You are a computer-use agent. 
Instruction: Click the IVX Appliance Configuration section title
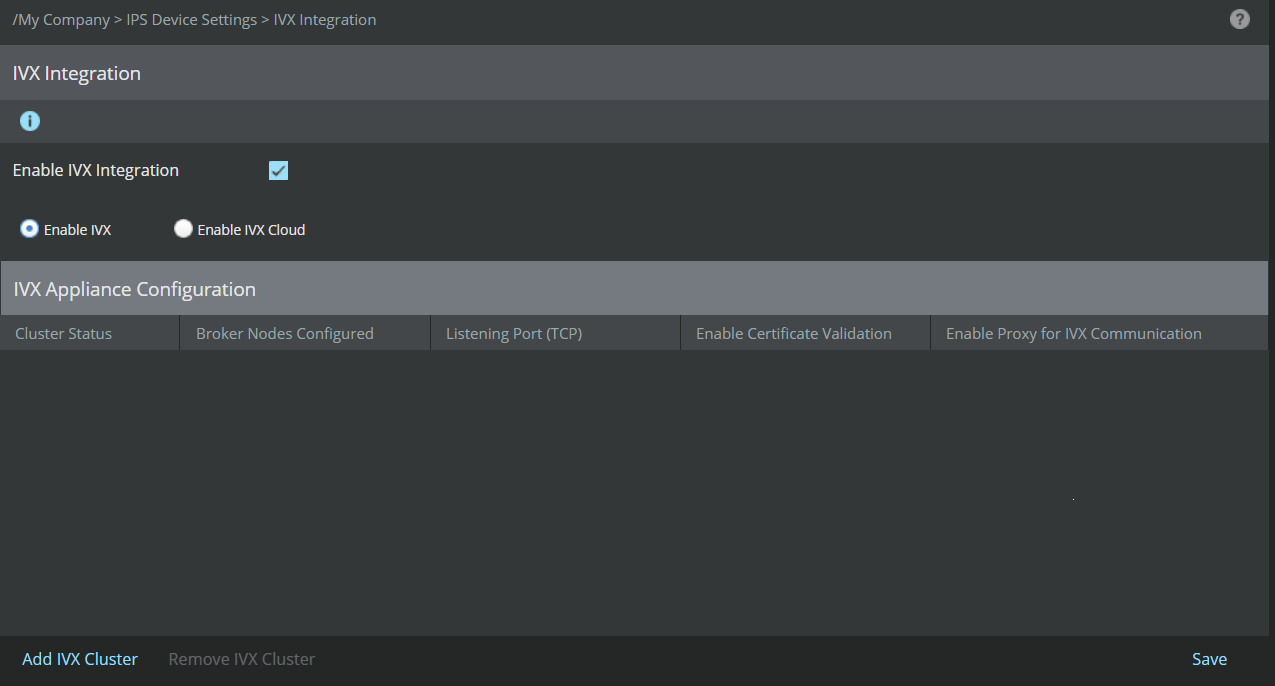[135, 289]
